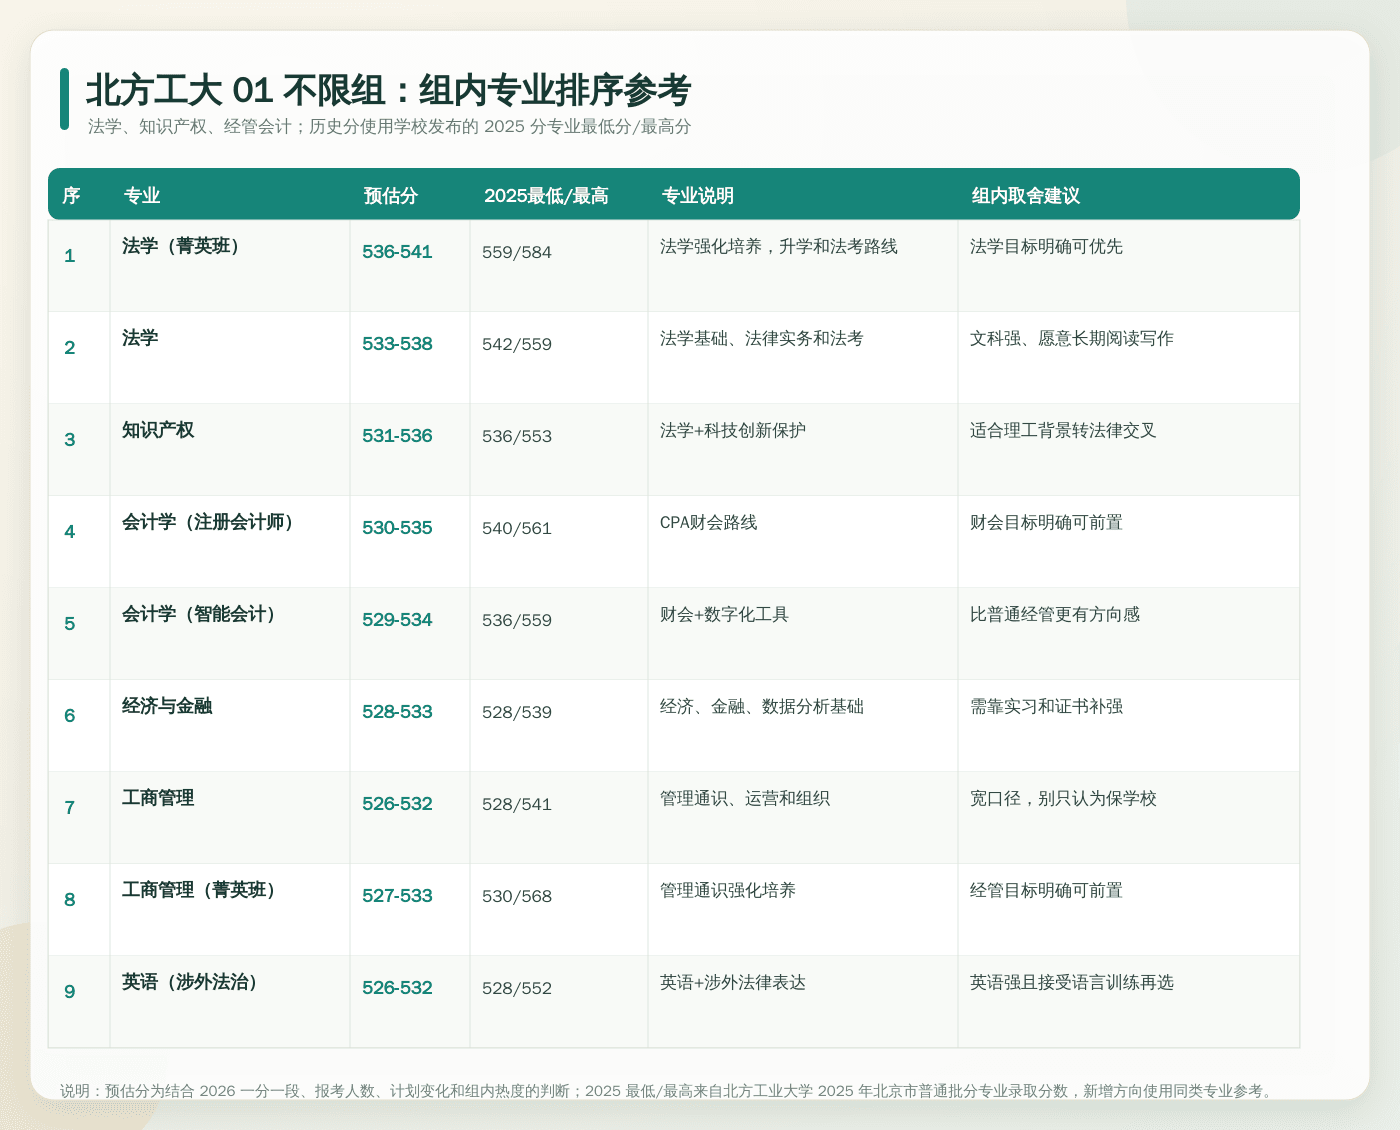Click description 英语+涉外法律表达
The width and height of the screenshot is (1400, 1130).
(733, 982)
